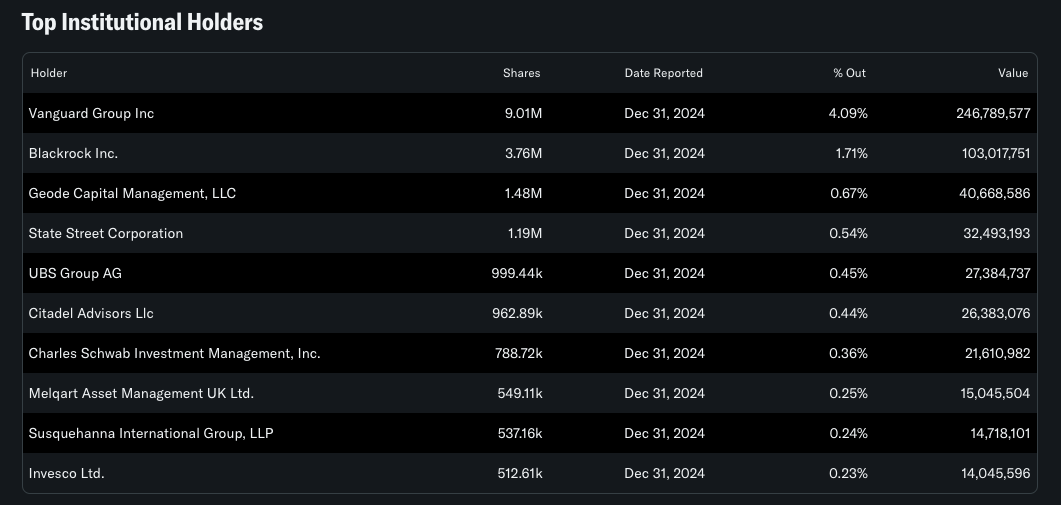This screenshot has height=505, width=1061.
Task: Click the 103,017,751 value cell
Action: click(996, 154)
